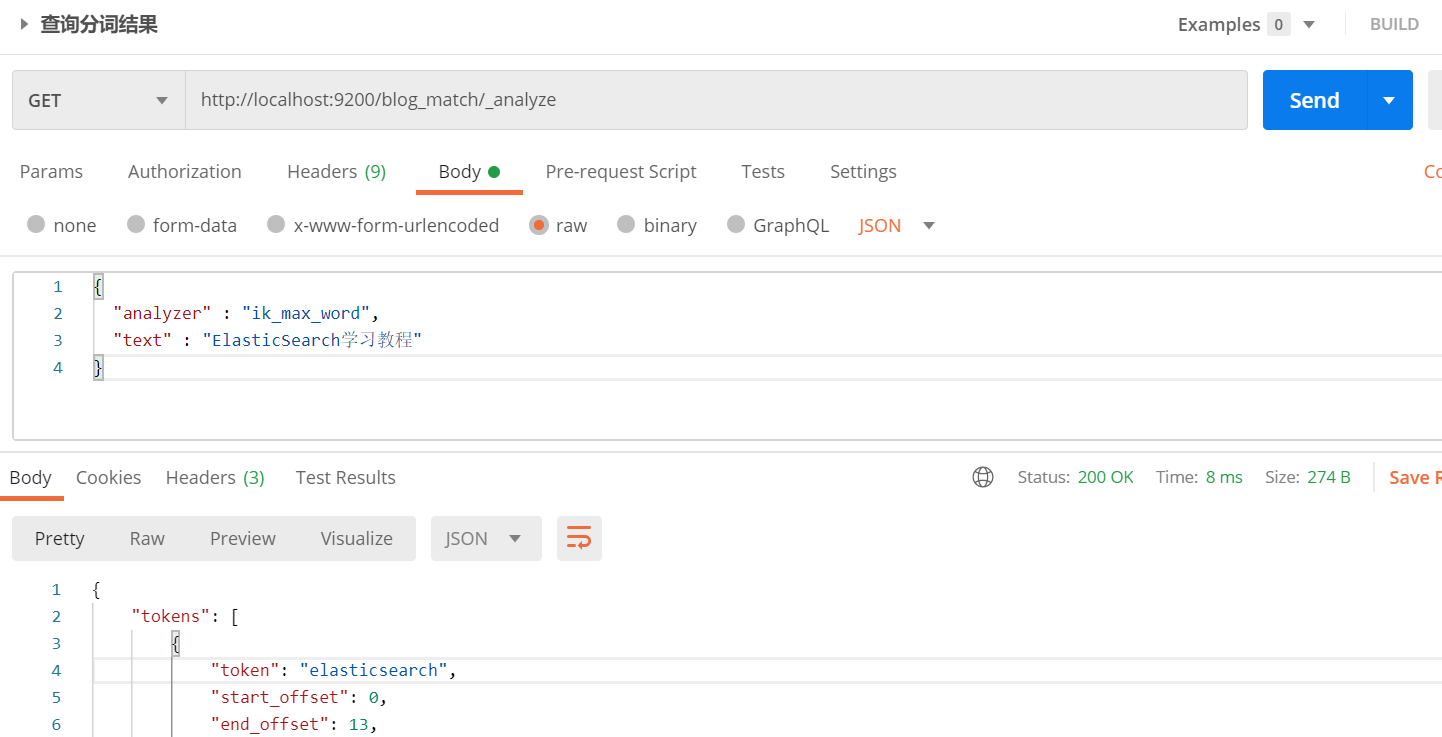This screenshot has height=737, width=1442.
Task: Click the green dot on the Body tab
Action: coord(493,171)
